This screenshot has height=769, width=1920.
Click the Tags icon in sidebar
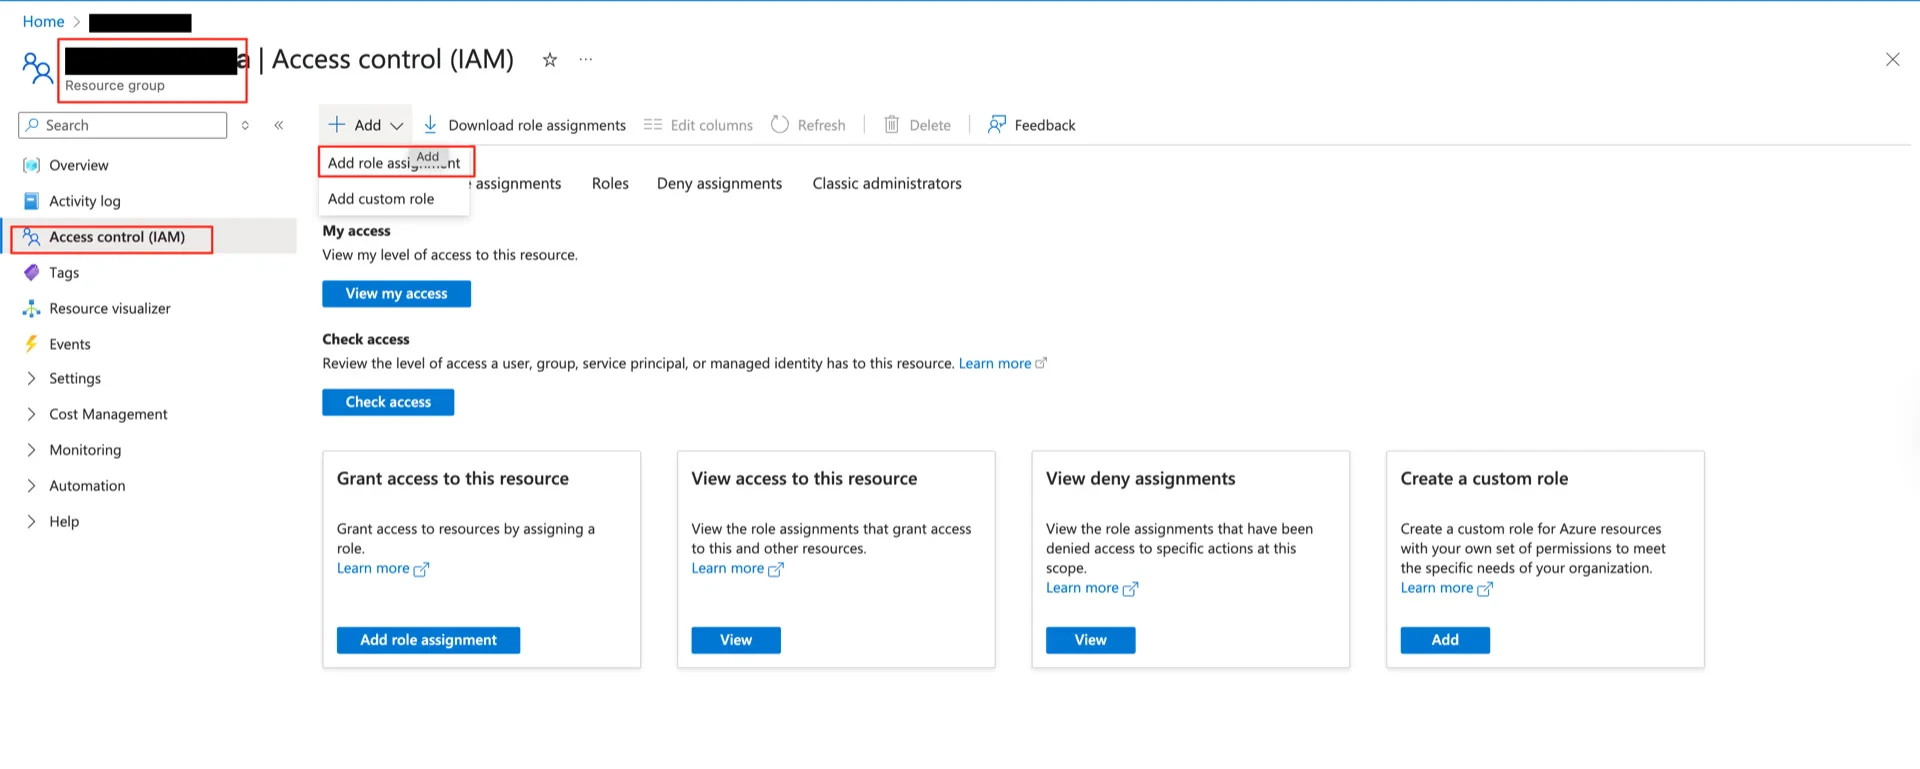pyautogui.click(x=32, y=272)
